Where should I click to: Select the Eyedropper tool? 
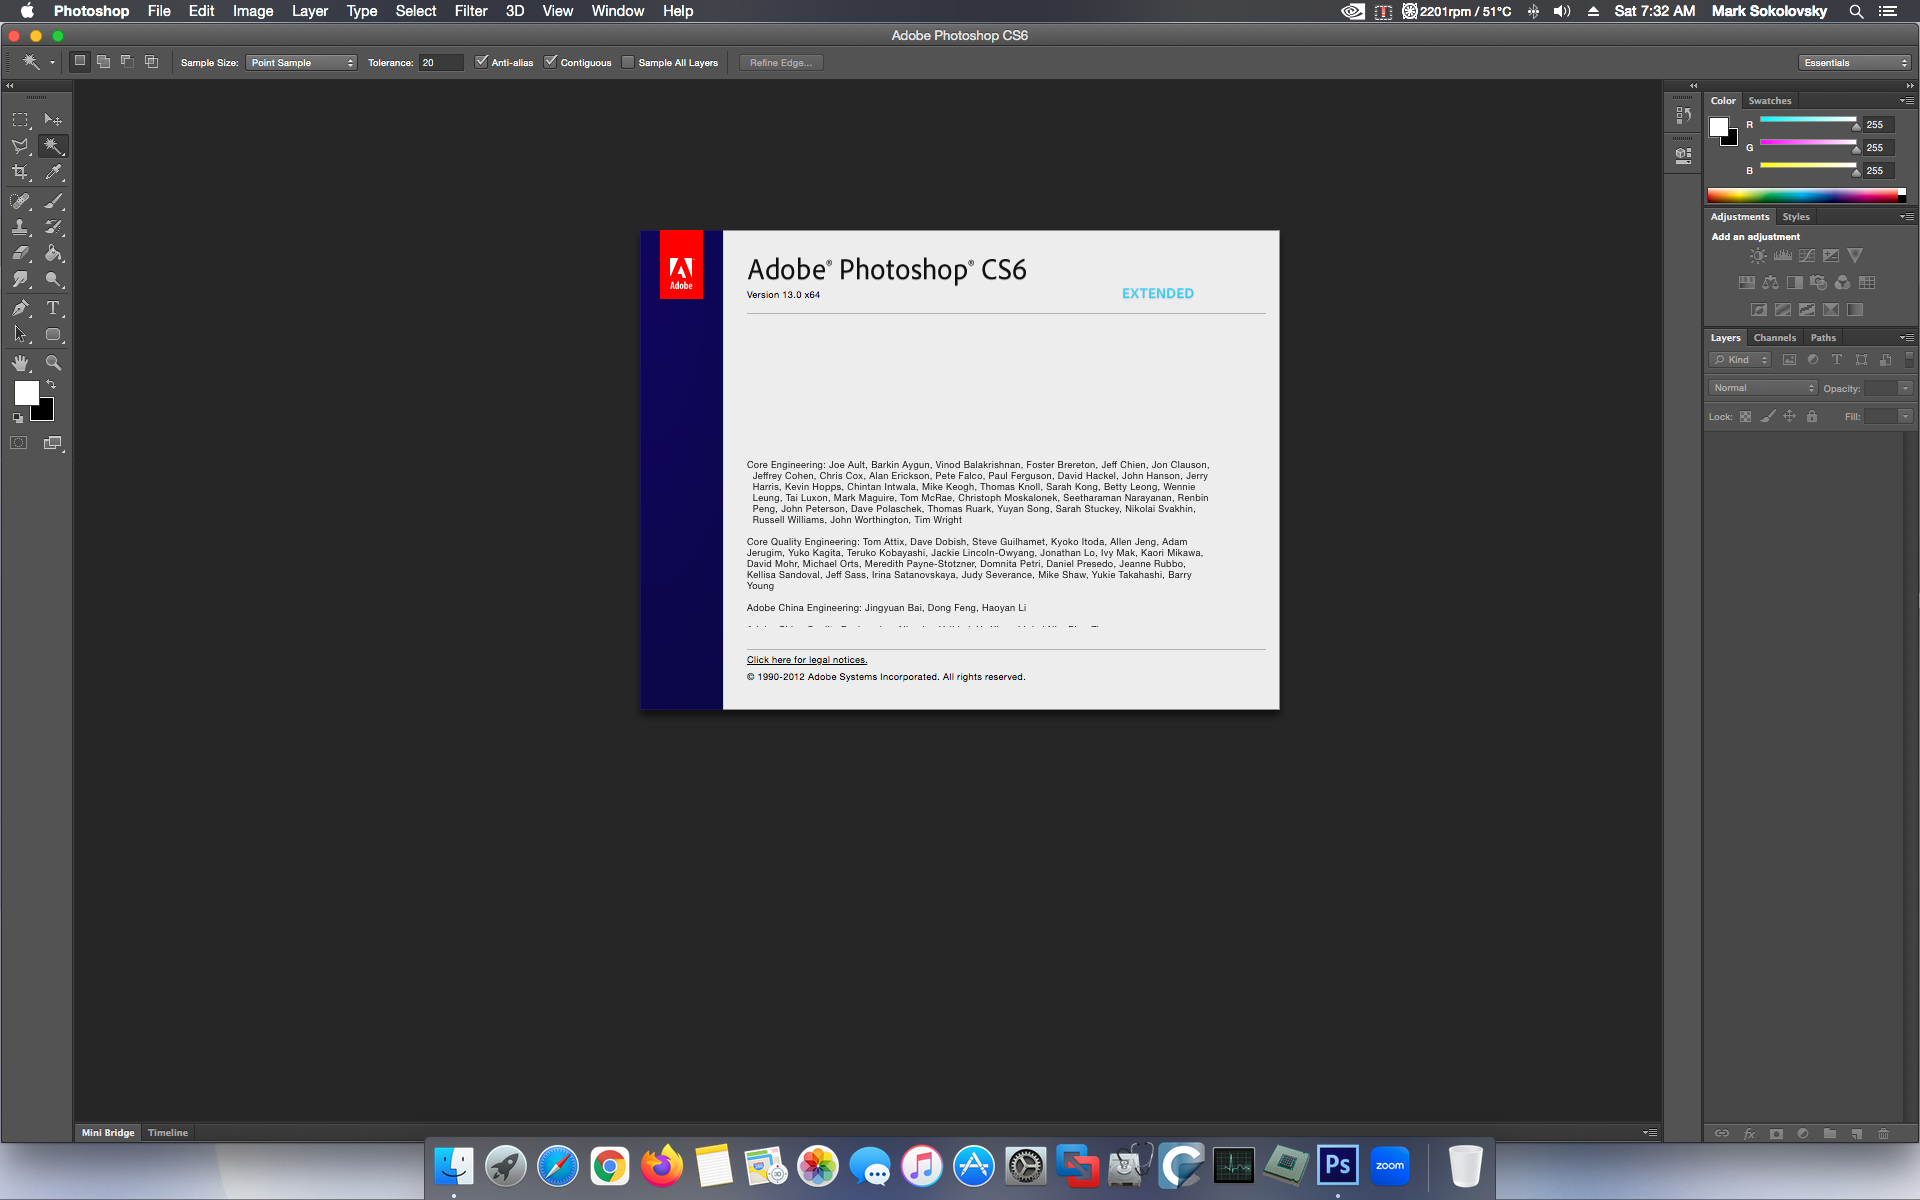click(53, 172)
